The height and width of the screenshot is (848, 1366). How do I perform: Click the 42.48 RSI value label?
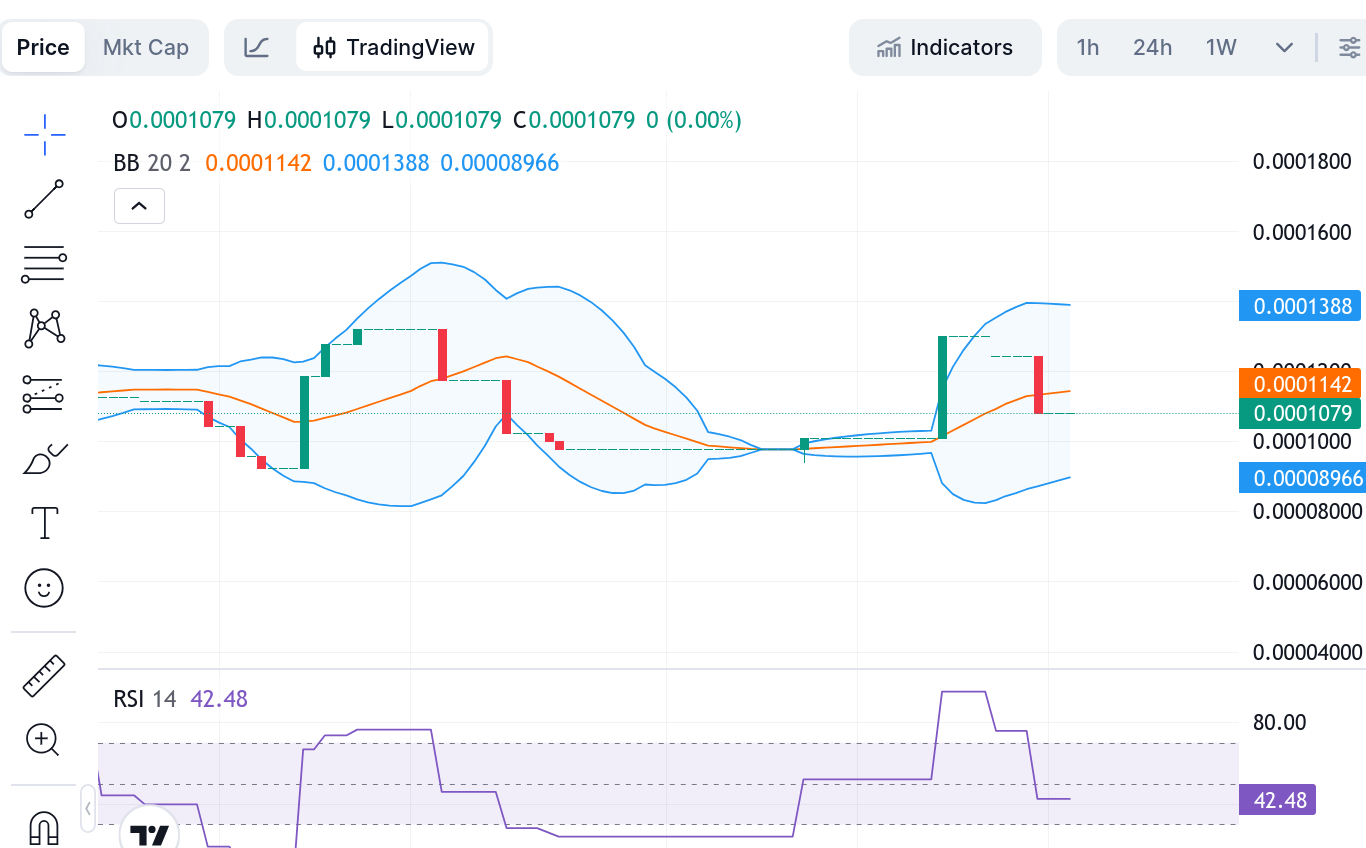1279,800
